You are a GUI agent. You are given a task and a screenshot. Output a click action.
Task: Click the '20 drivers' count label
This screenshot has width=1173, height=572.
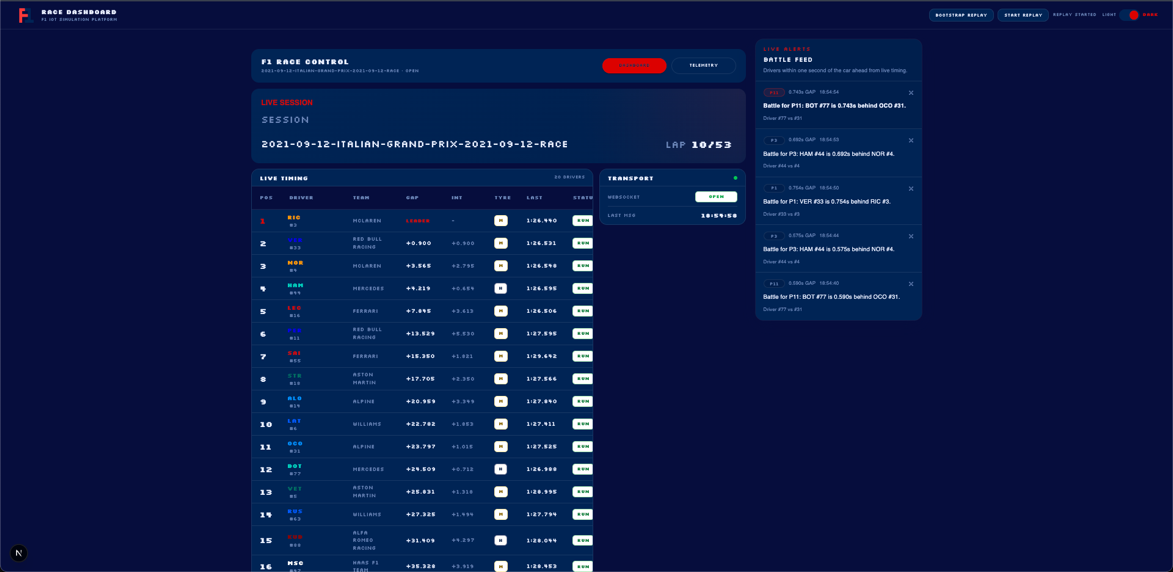pyautogui.click(x=569, y=177)
